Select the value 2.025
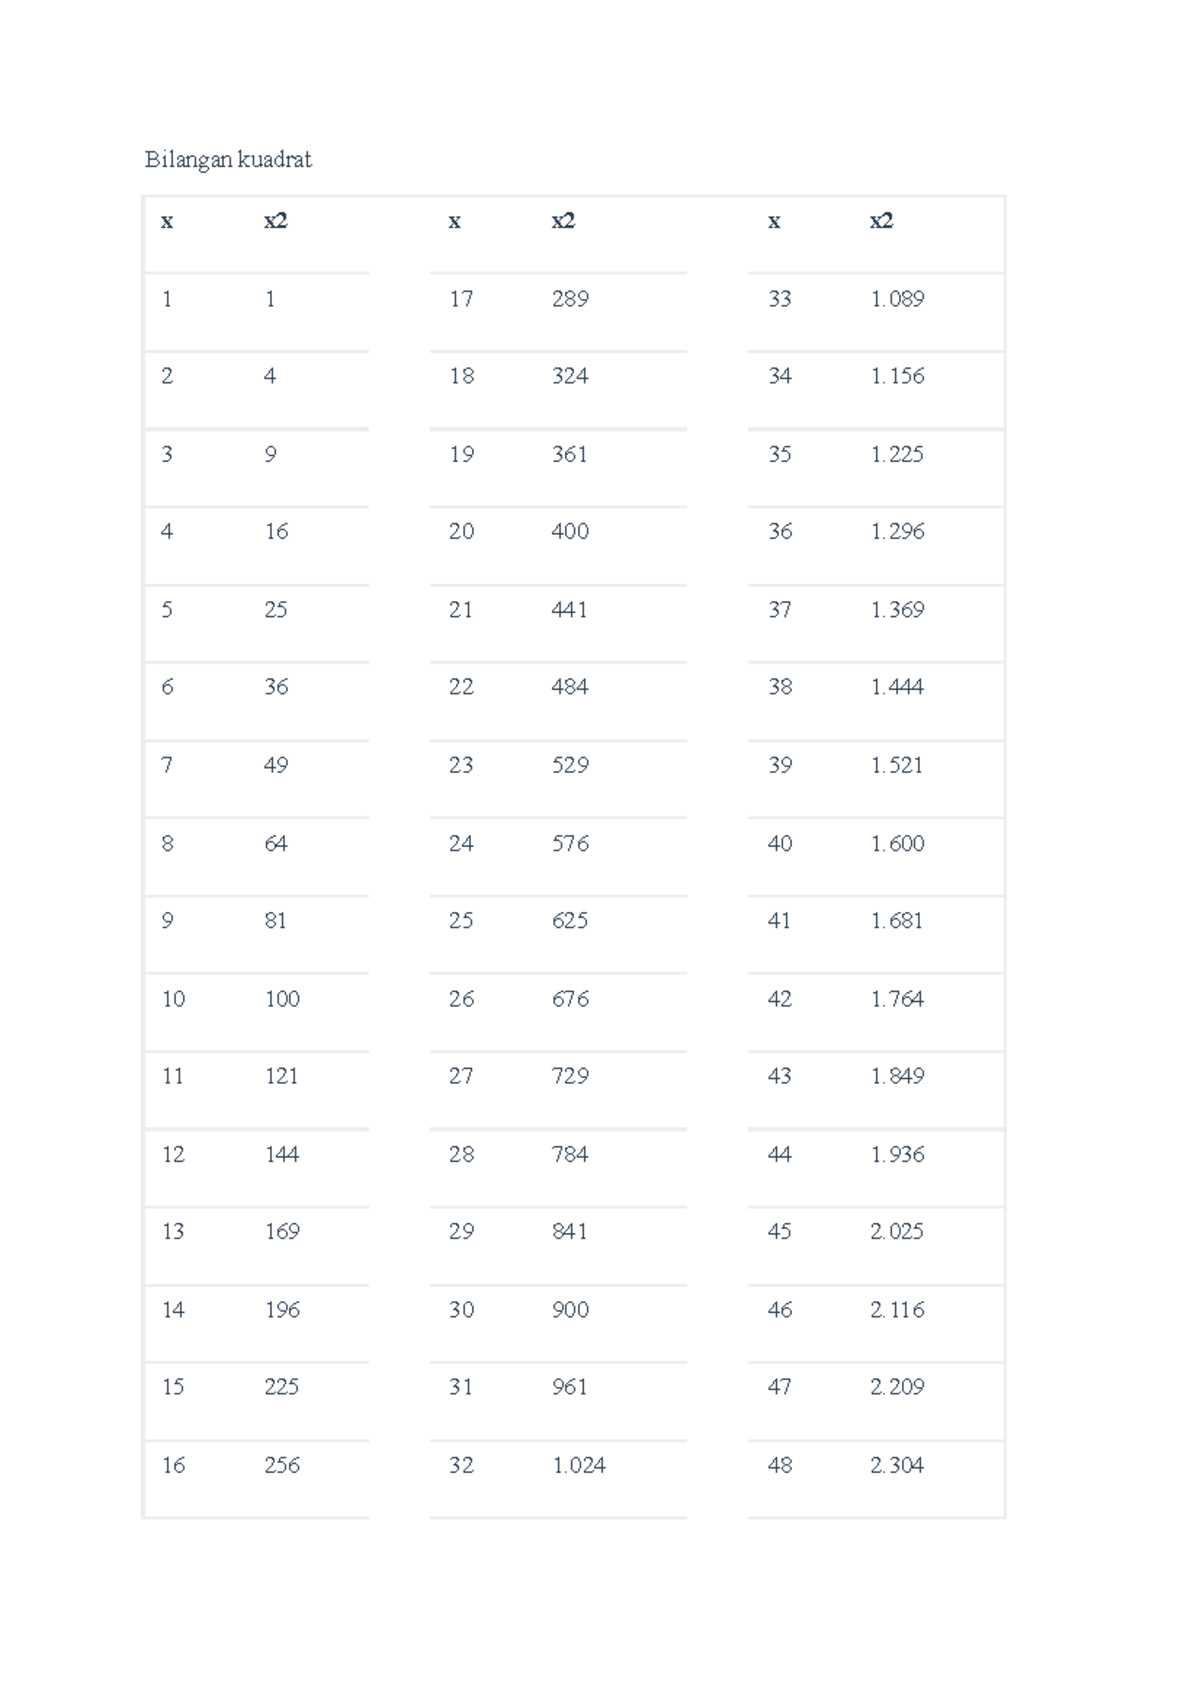 pyautogui.click(x=897, y=1231)
